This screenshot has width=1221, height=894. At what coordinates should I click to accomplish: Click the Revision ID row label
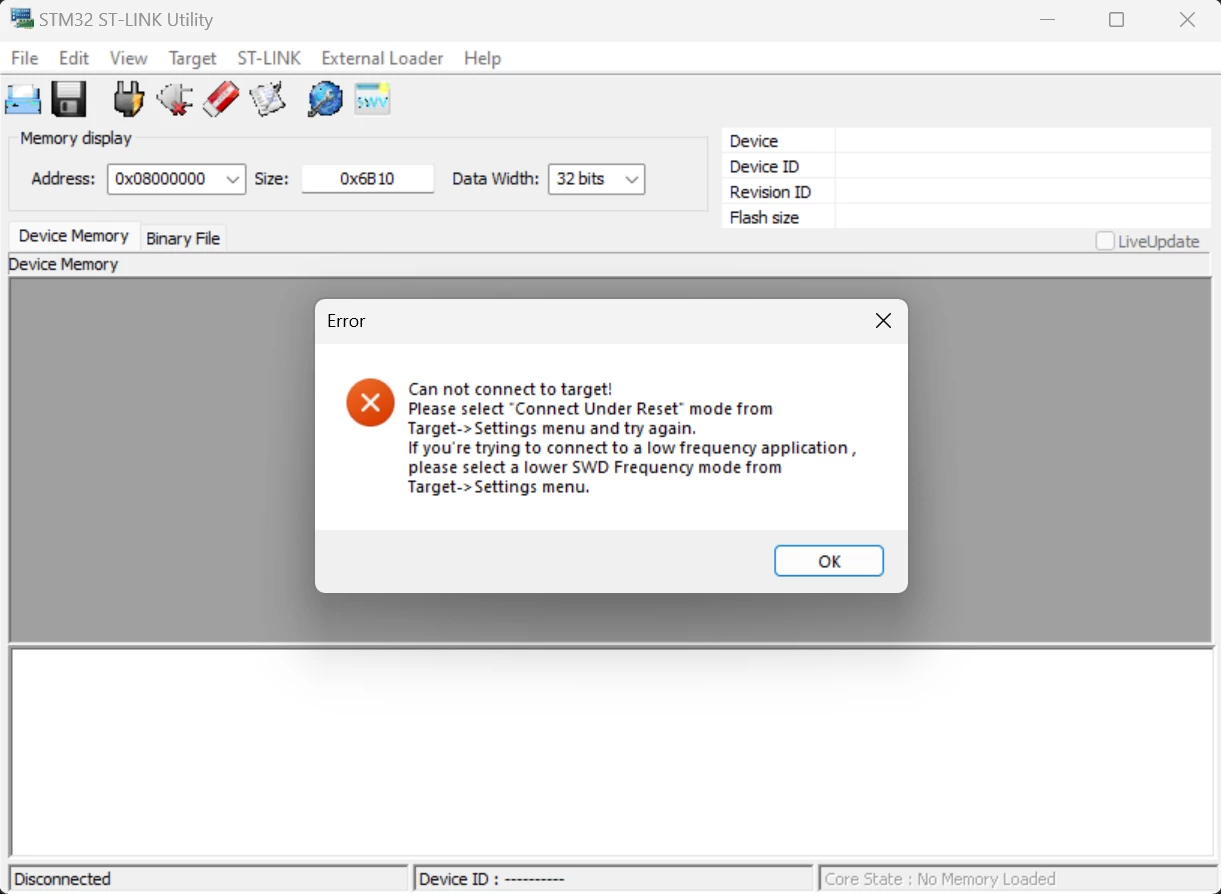click(x=770, y=192)
